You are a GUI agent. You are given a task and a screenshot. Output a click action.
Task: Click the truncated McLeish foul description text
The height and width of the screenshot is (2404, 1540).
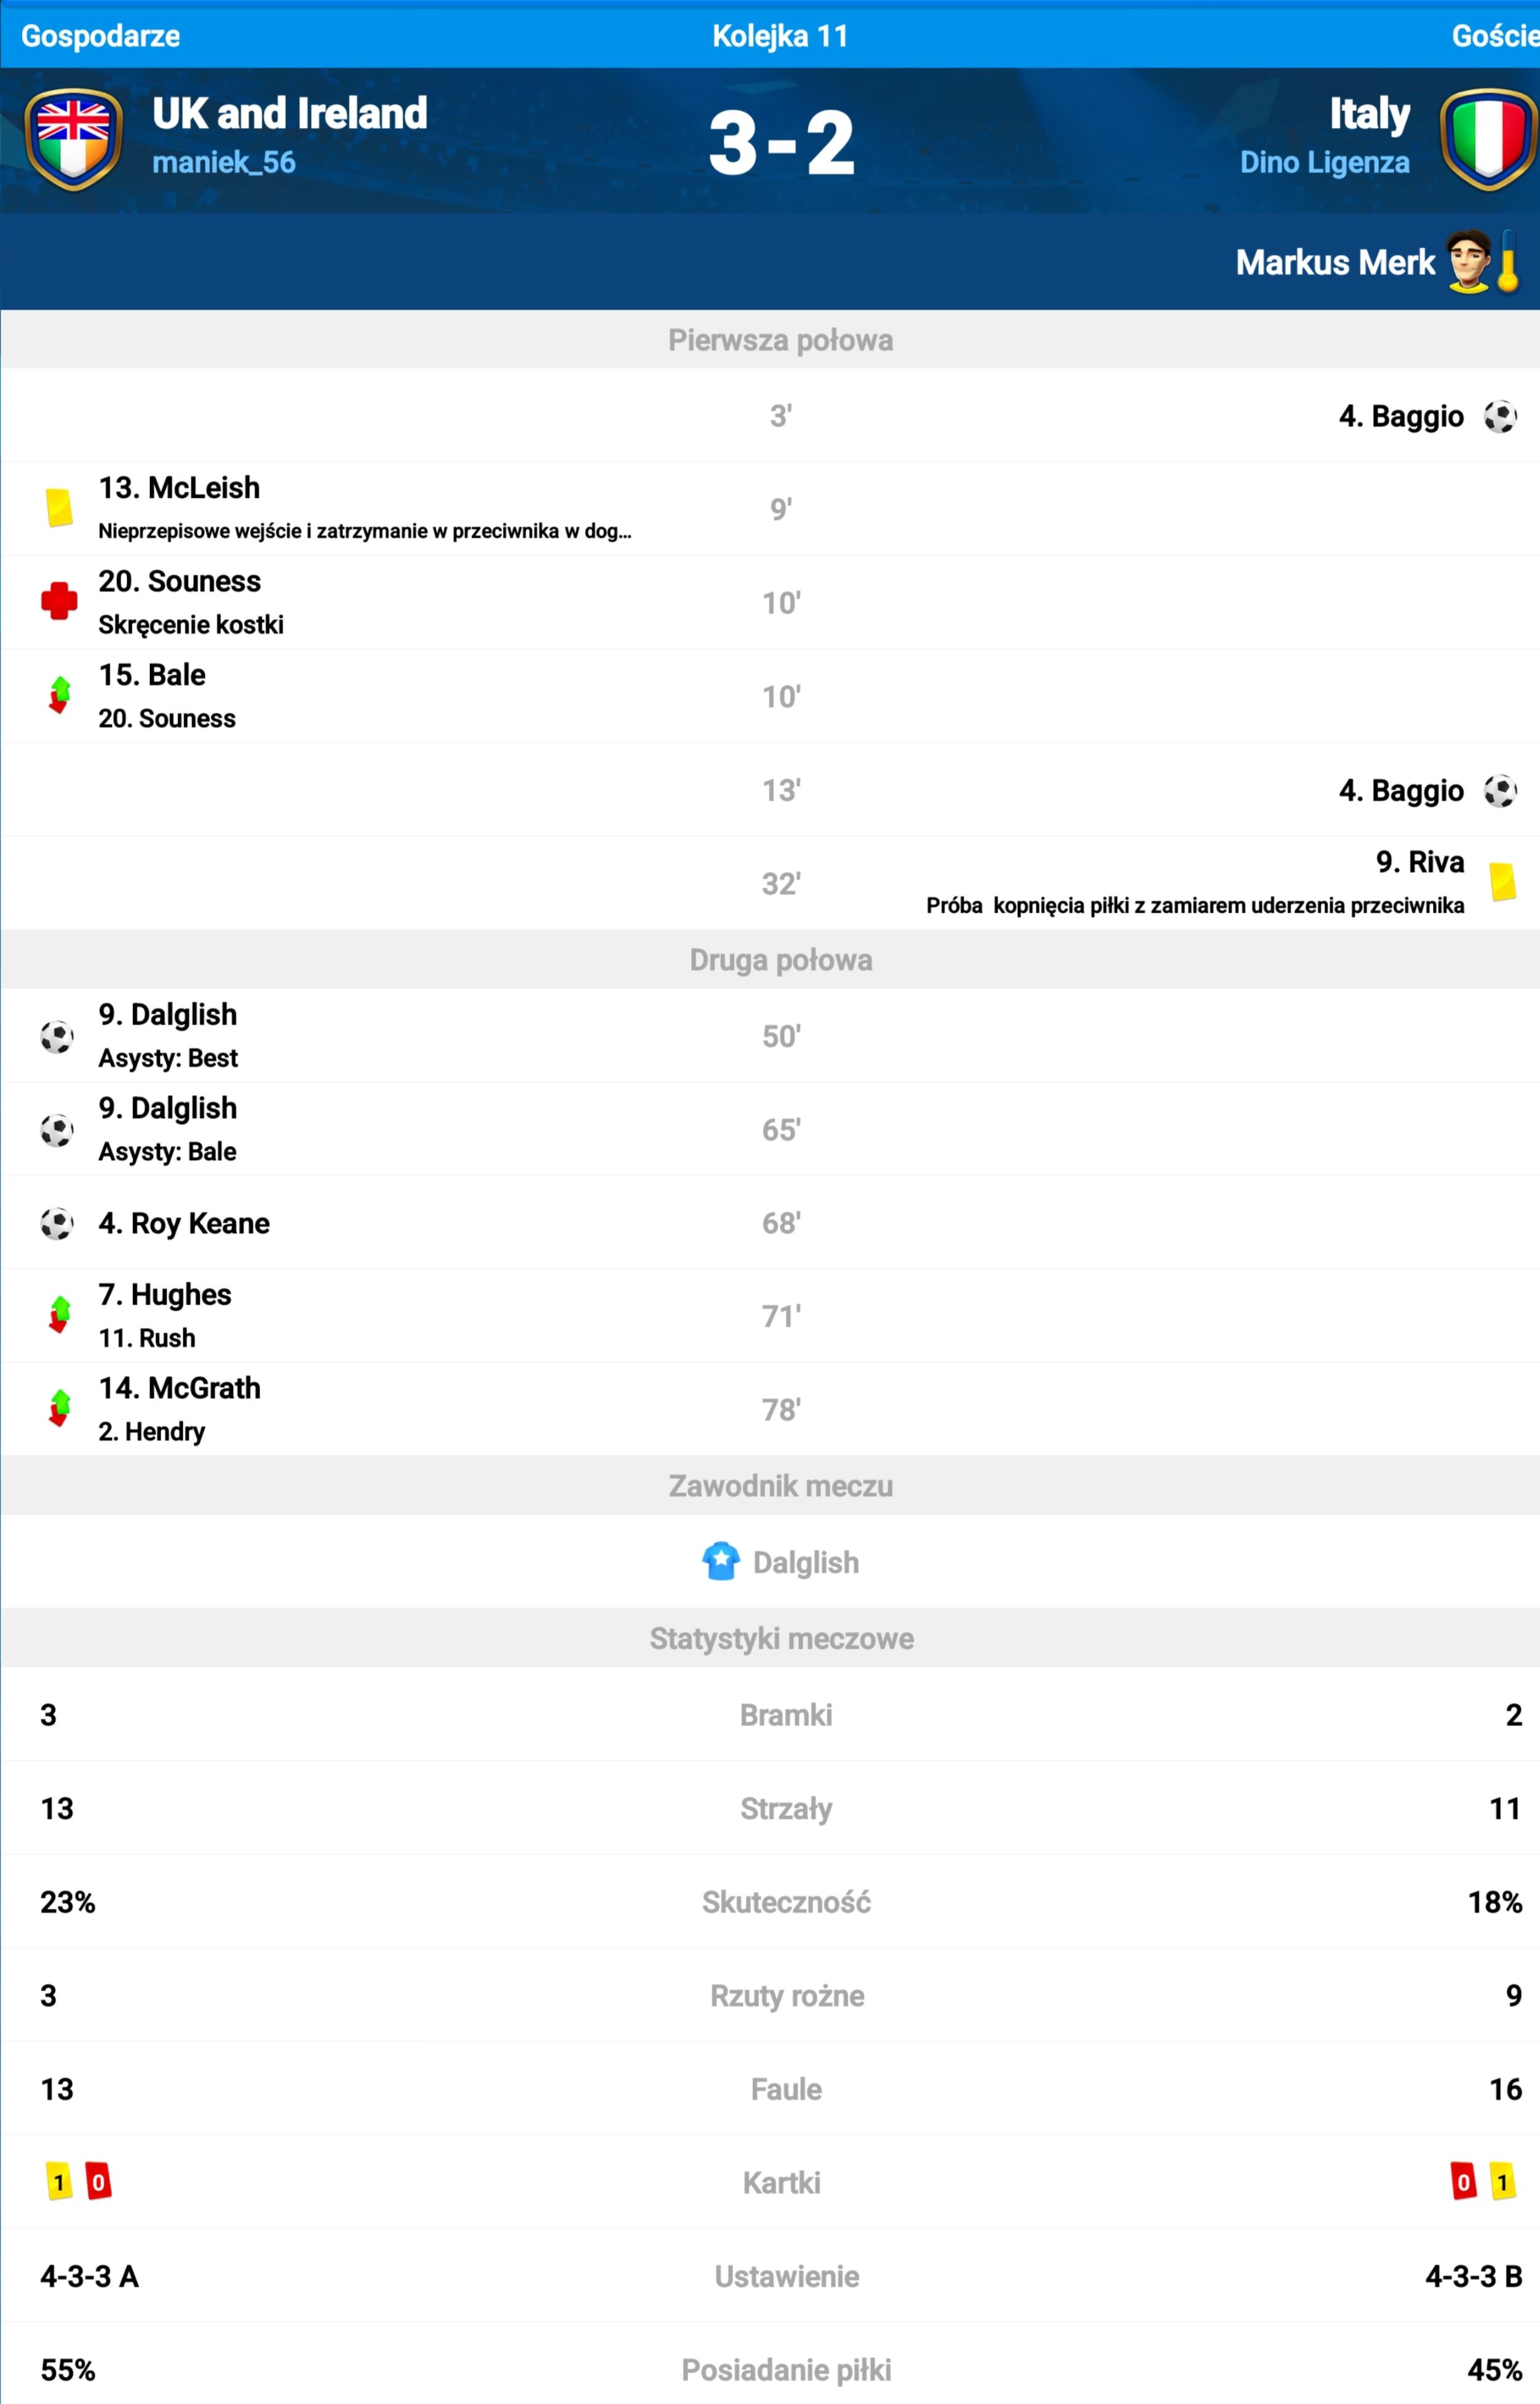(x=365, y=531)
